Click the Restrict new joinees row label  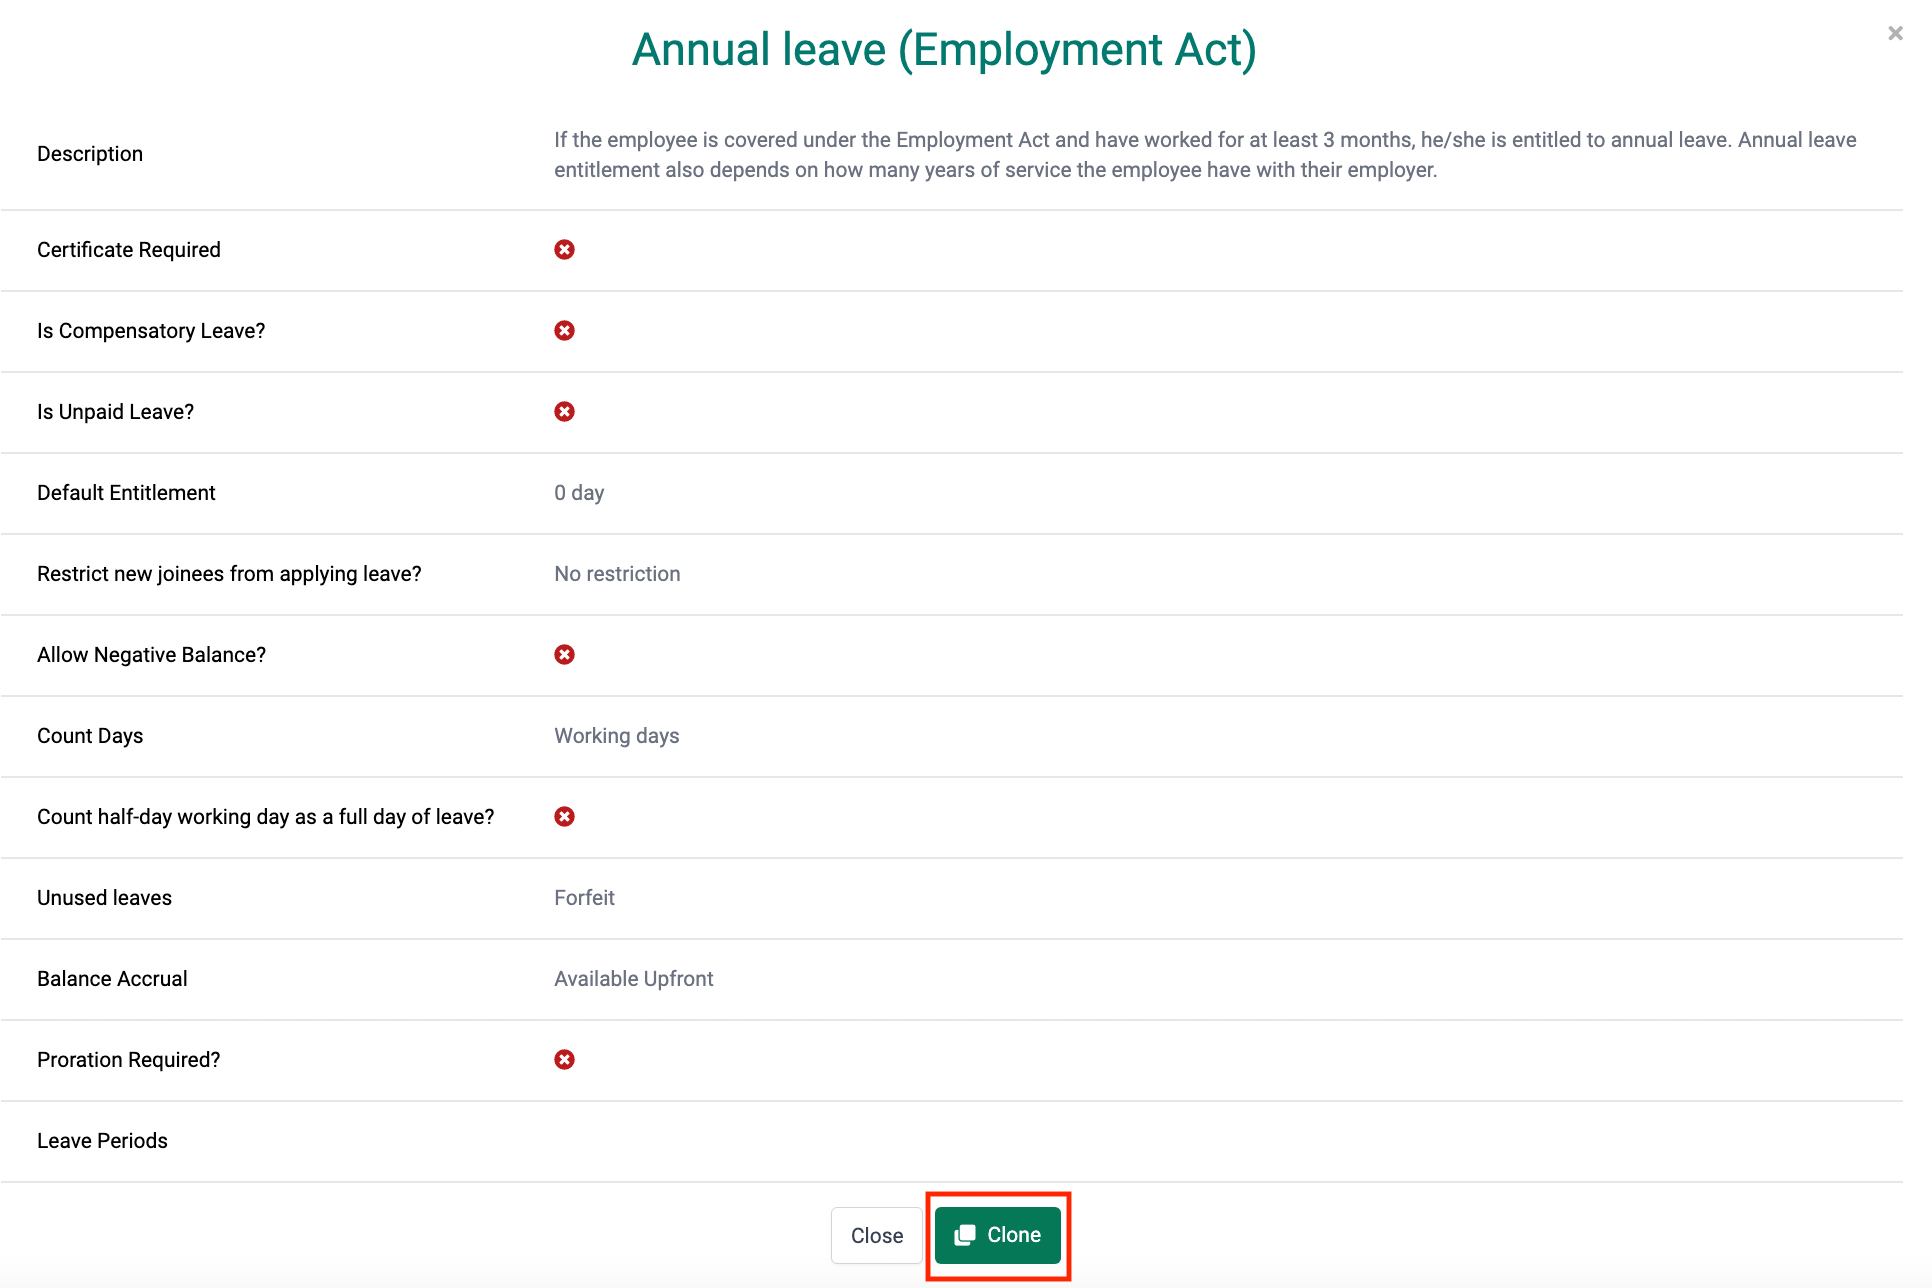click(229, 574)
